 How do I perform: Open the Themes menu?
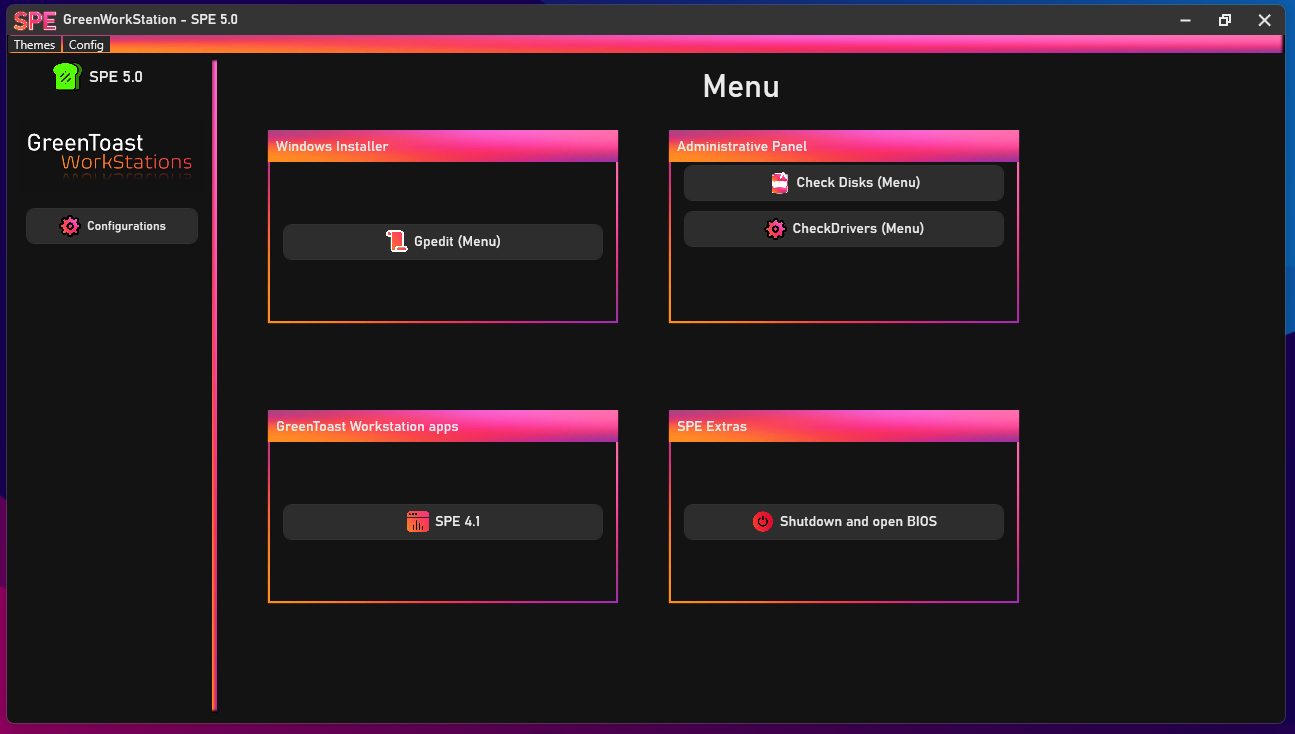34,45
